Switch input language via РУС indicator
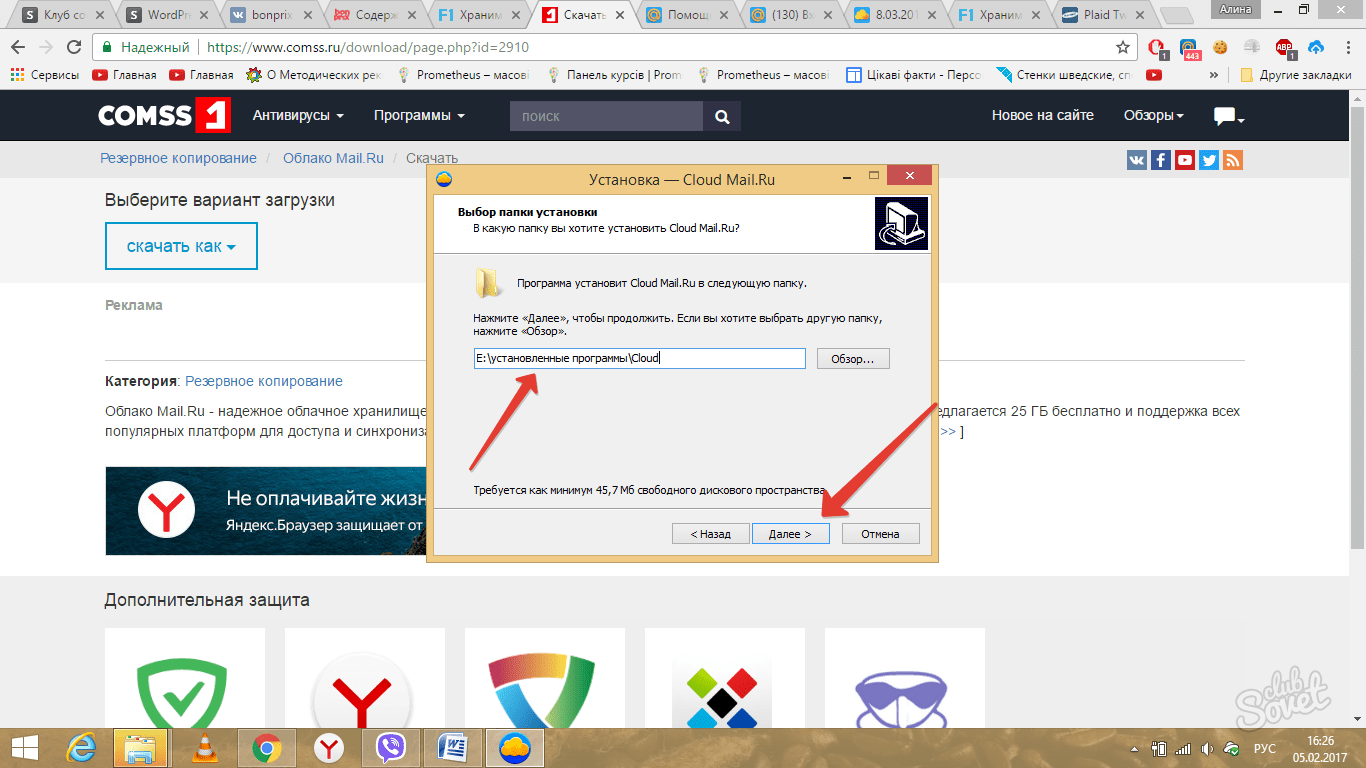 pos(1265,748)
